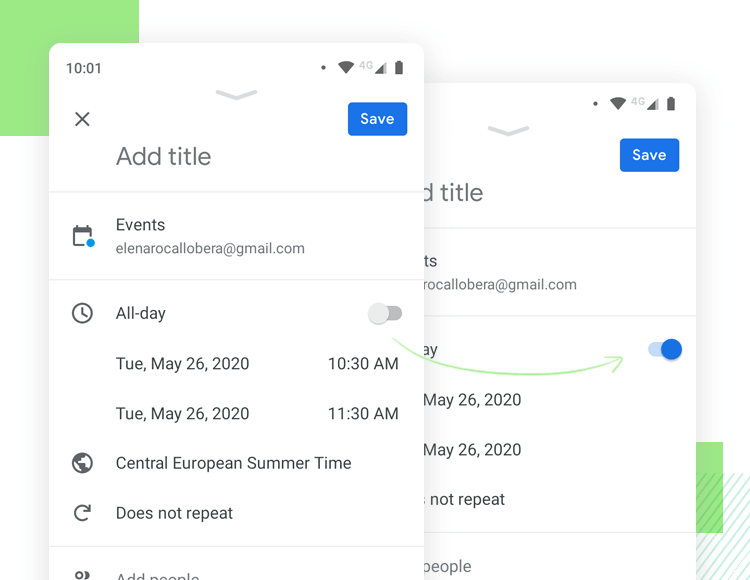
Task: Select the elenarocallobera@gmail.com account text
Action: click(x=210, y=249)
